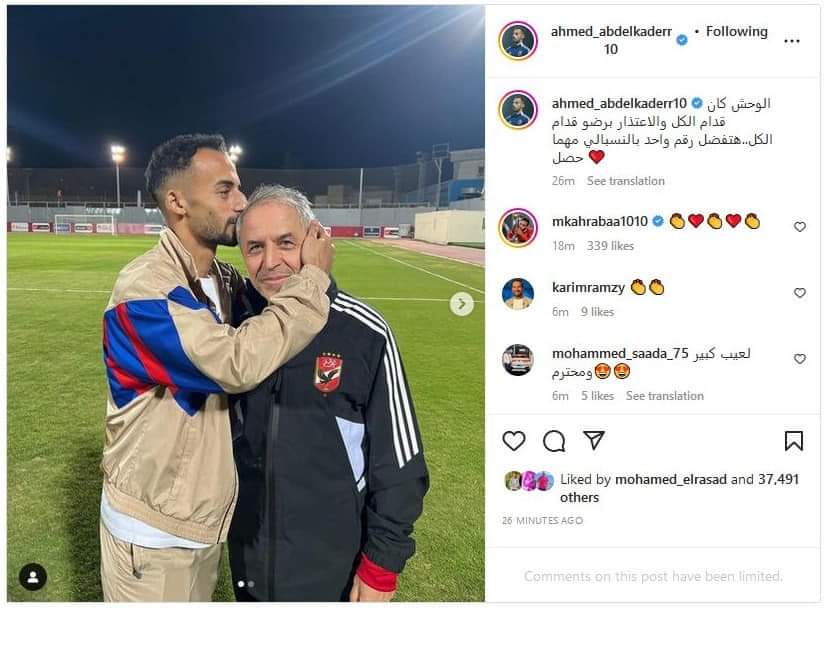
Task: Open mkahrabaa1010's profile picture
Action: 518,228
